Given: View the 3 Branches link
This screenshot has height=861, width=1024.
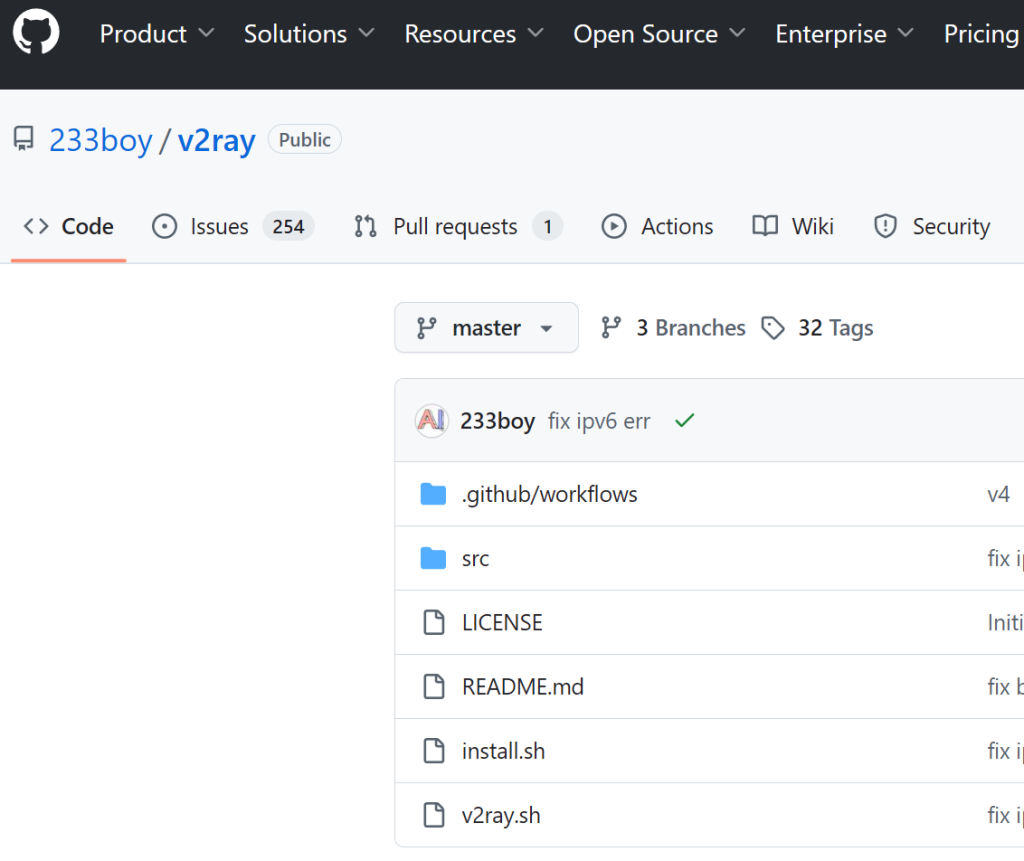Looking at the screenshot, I should click(x=673, y=327).
